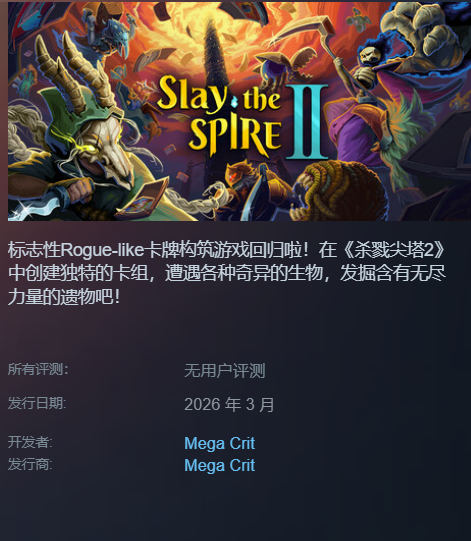Image resolution: width=471 pixels, height=541 pixels.
Task: Click the 发行商 label
Action: click(x=30, y=464)
